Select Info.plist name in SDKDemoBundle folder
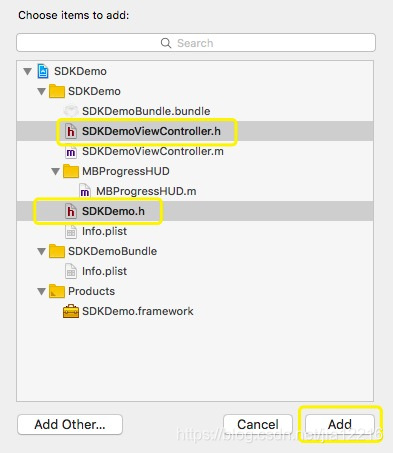Screen dimensions: 393x453 (104, 271)
